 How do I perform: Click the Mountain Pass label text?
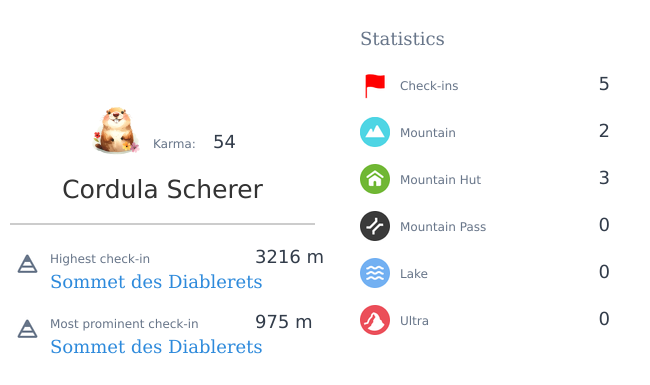click(x=443, y=227)
